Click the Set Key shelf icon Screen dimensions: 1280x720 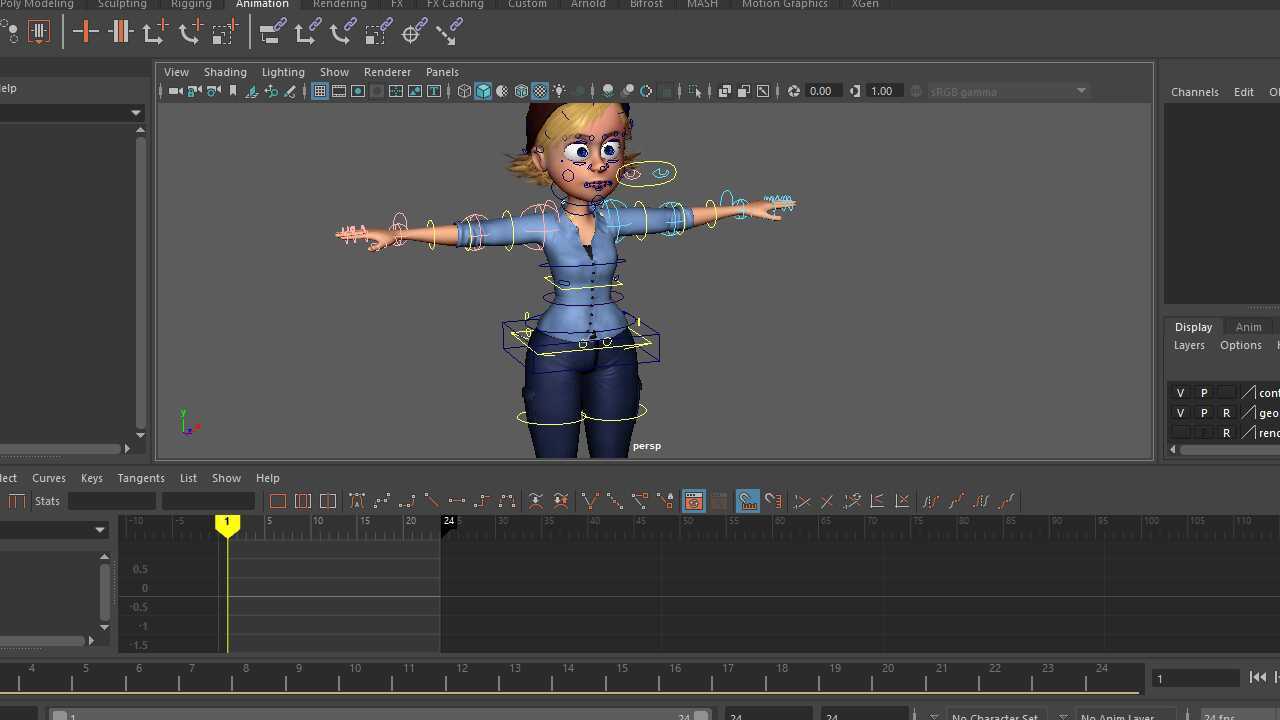pos(86,33)
